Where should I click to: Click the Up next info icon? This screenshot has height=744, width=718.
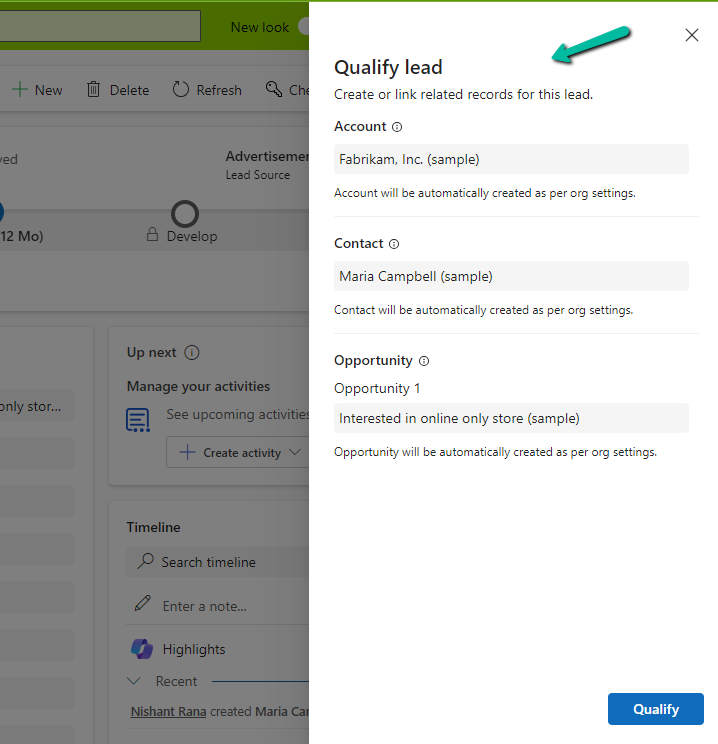pos(192,353)
